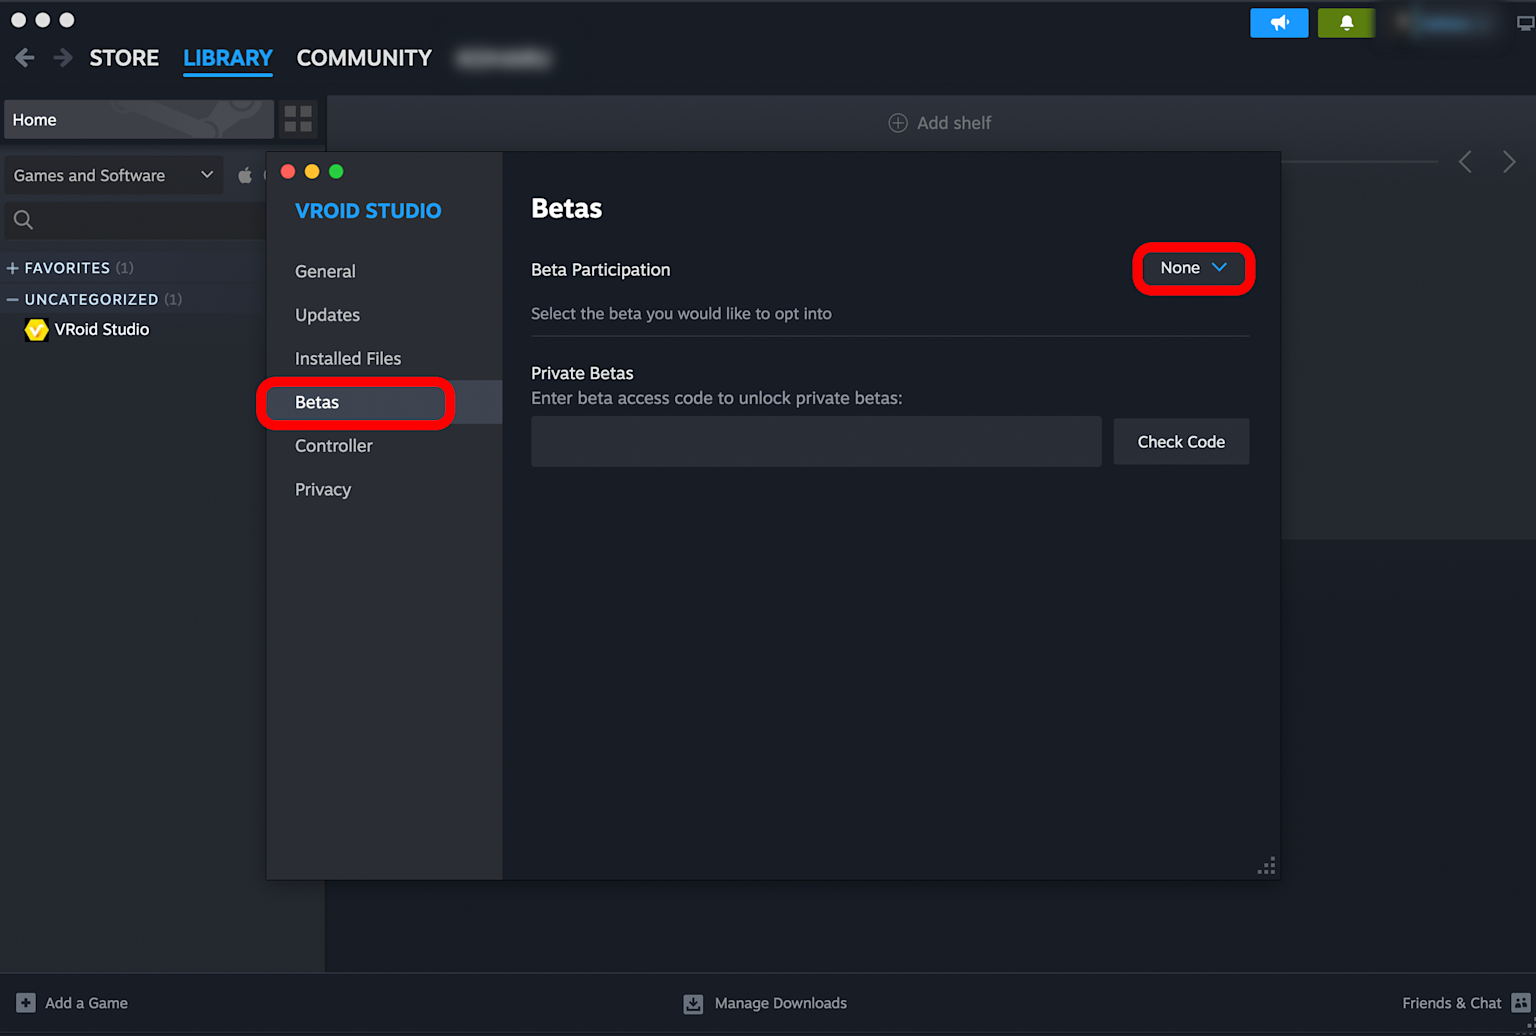1536x1036 pixels.
Task: Click the Betas page heading
Action: click(x=566, y=208)
